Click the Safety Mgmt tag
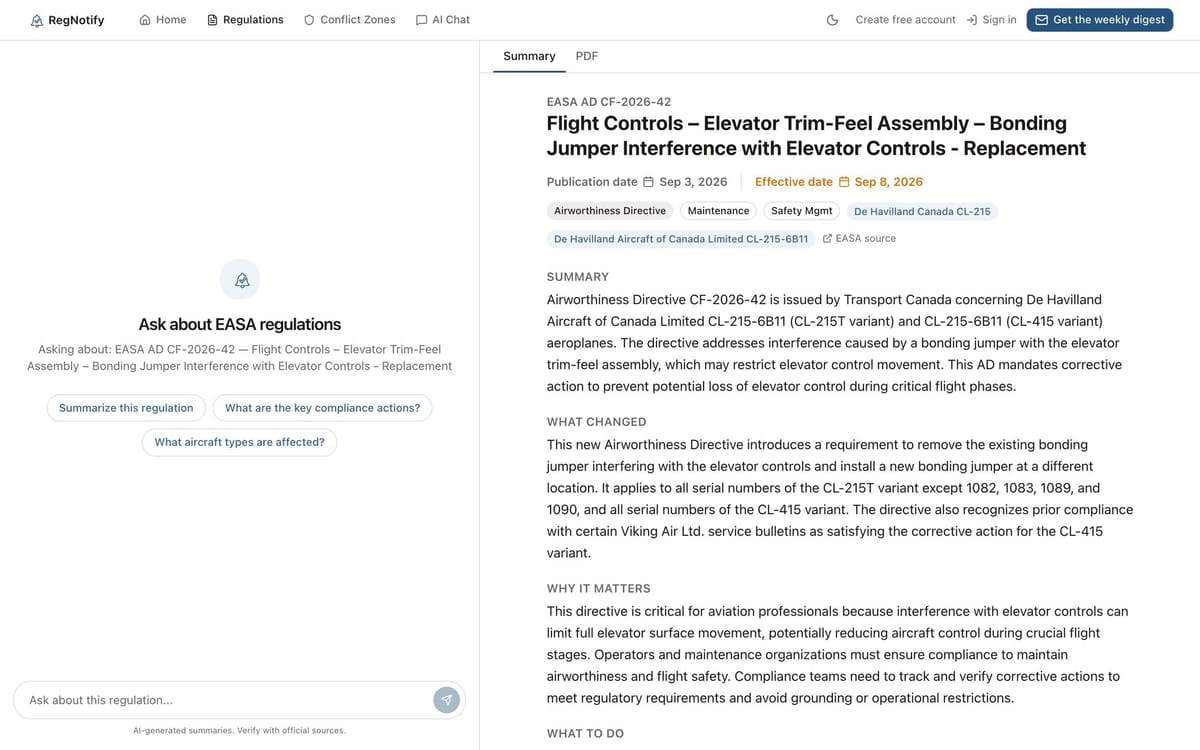This screenshot has height=750, width=1200. tap(801, 211)
